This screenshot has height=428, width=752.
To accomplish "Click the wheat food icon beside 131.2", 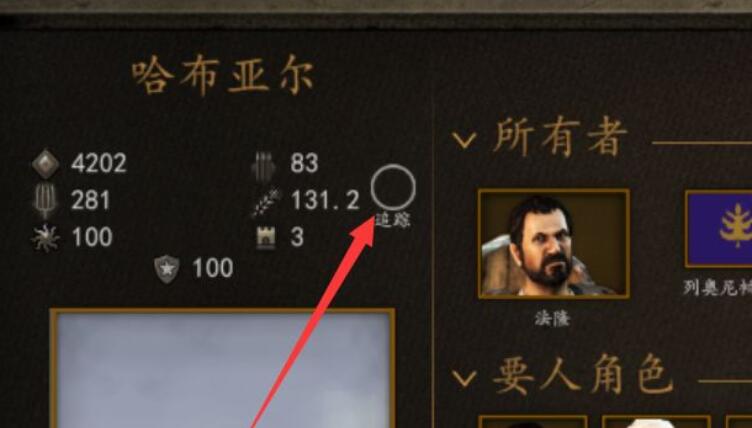I will point(266,201).
